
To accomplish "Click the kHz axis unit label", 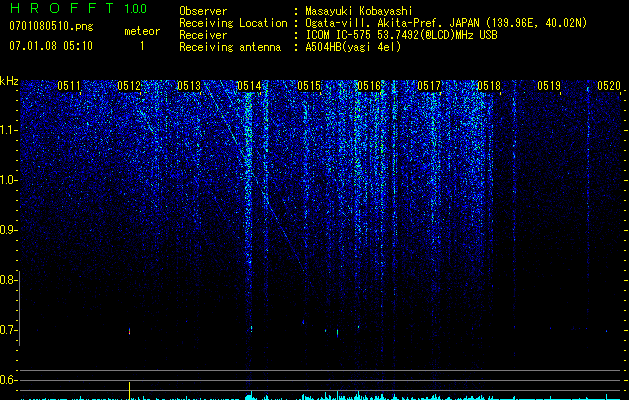I will (x=9, y=81).
